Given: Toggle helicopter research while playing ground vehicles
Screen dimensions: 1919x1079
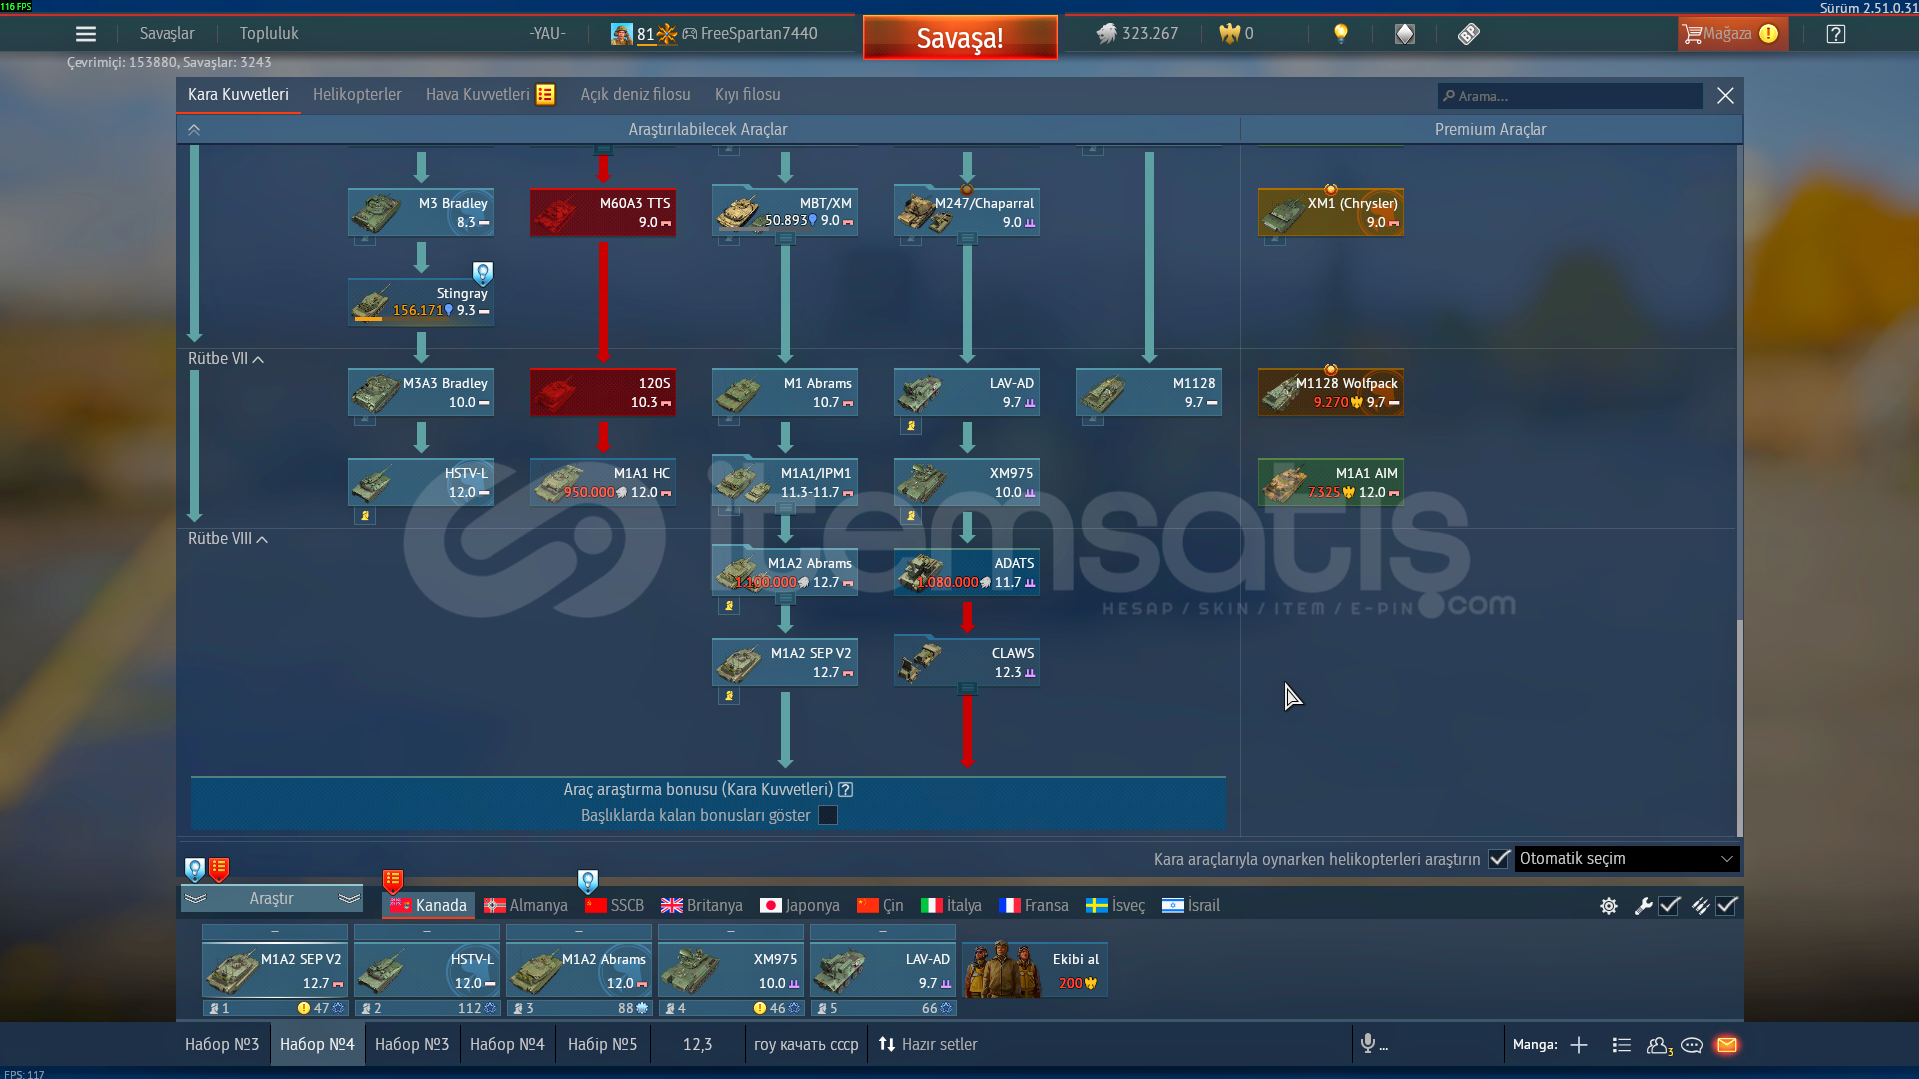Looking at the screenshot, I should coord(1499,859).
